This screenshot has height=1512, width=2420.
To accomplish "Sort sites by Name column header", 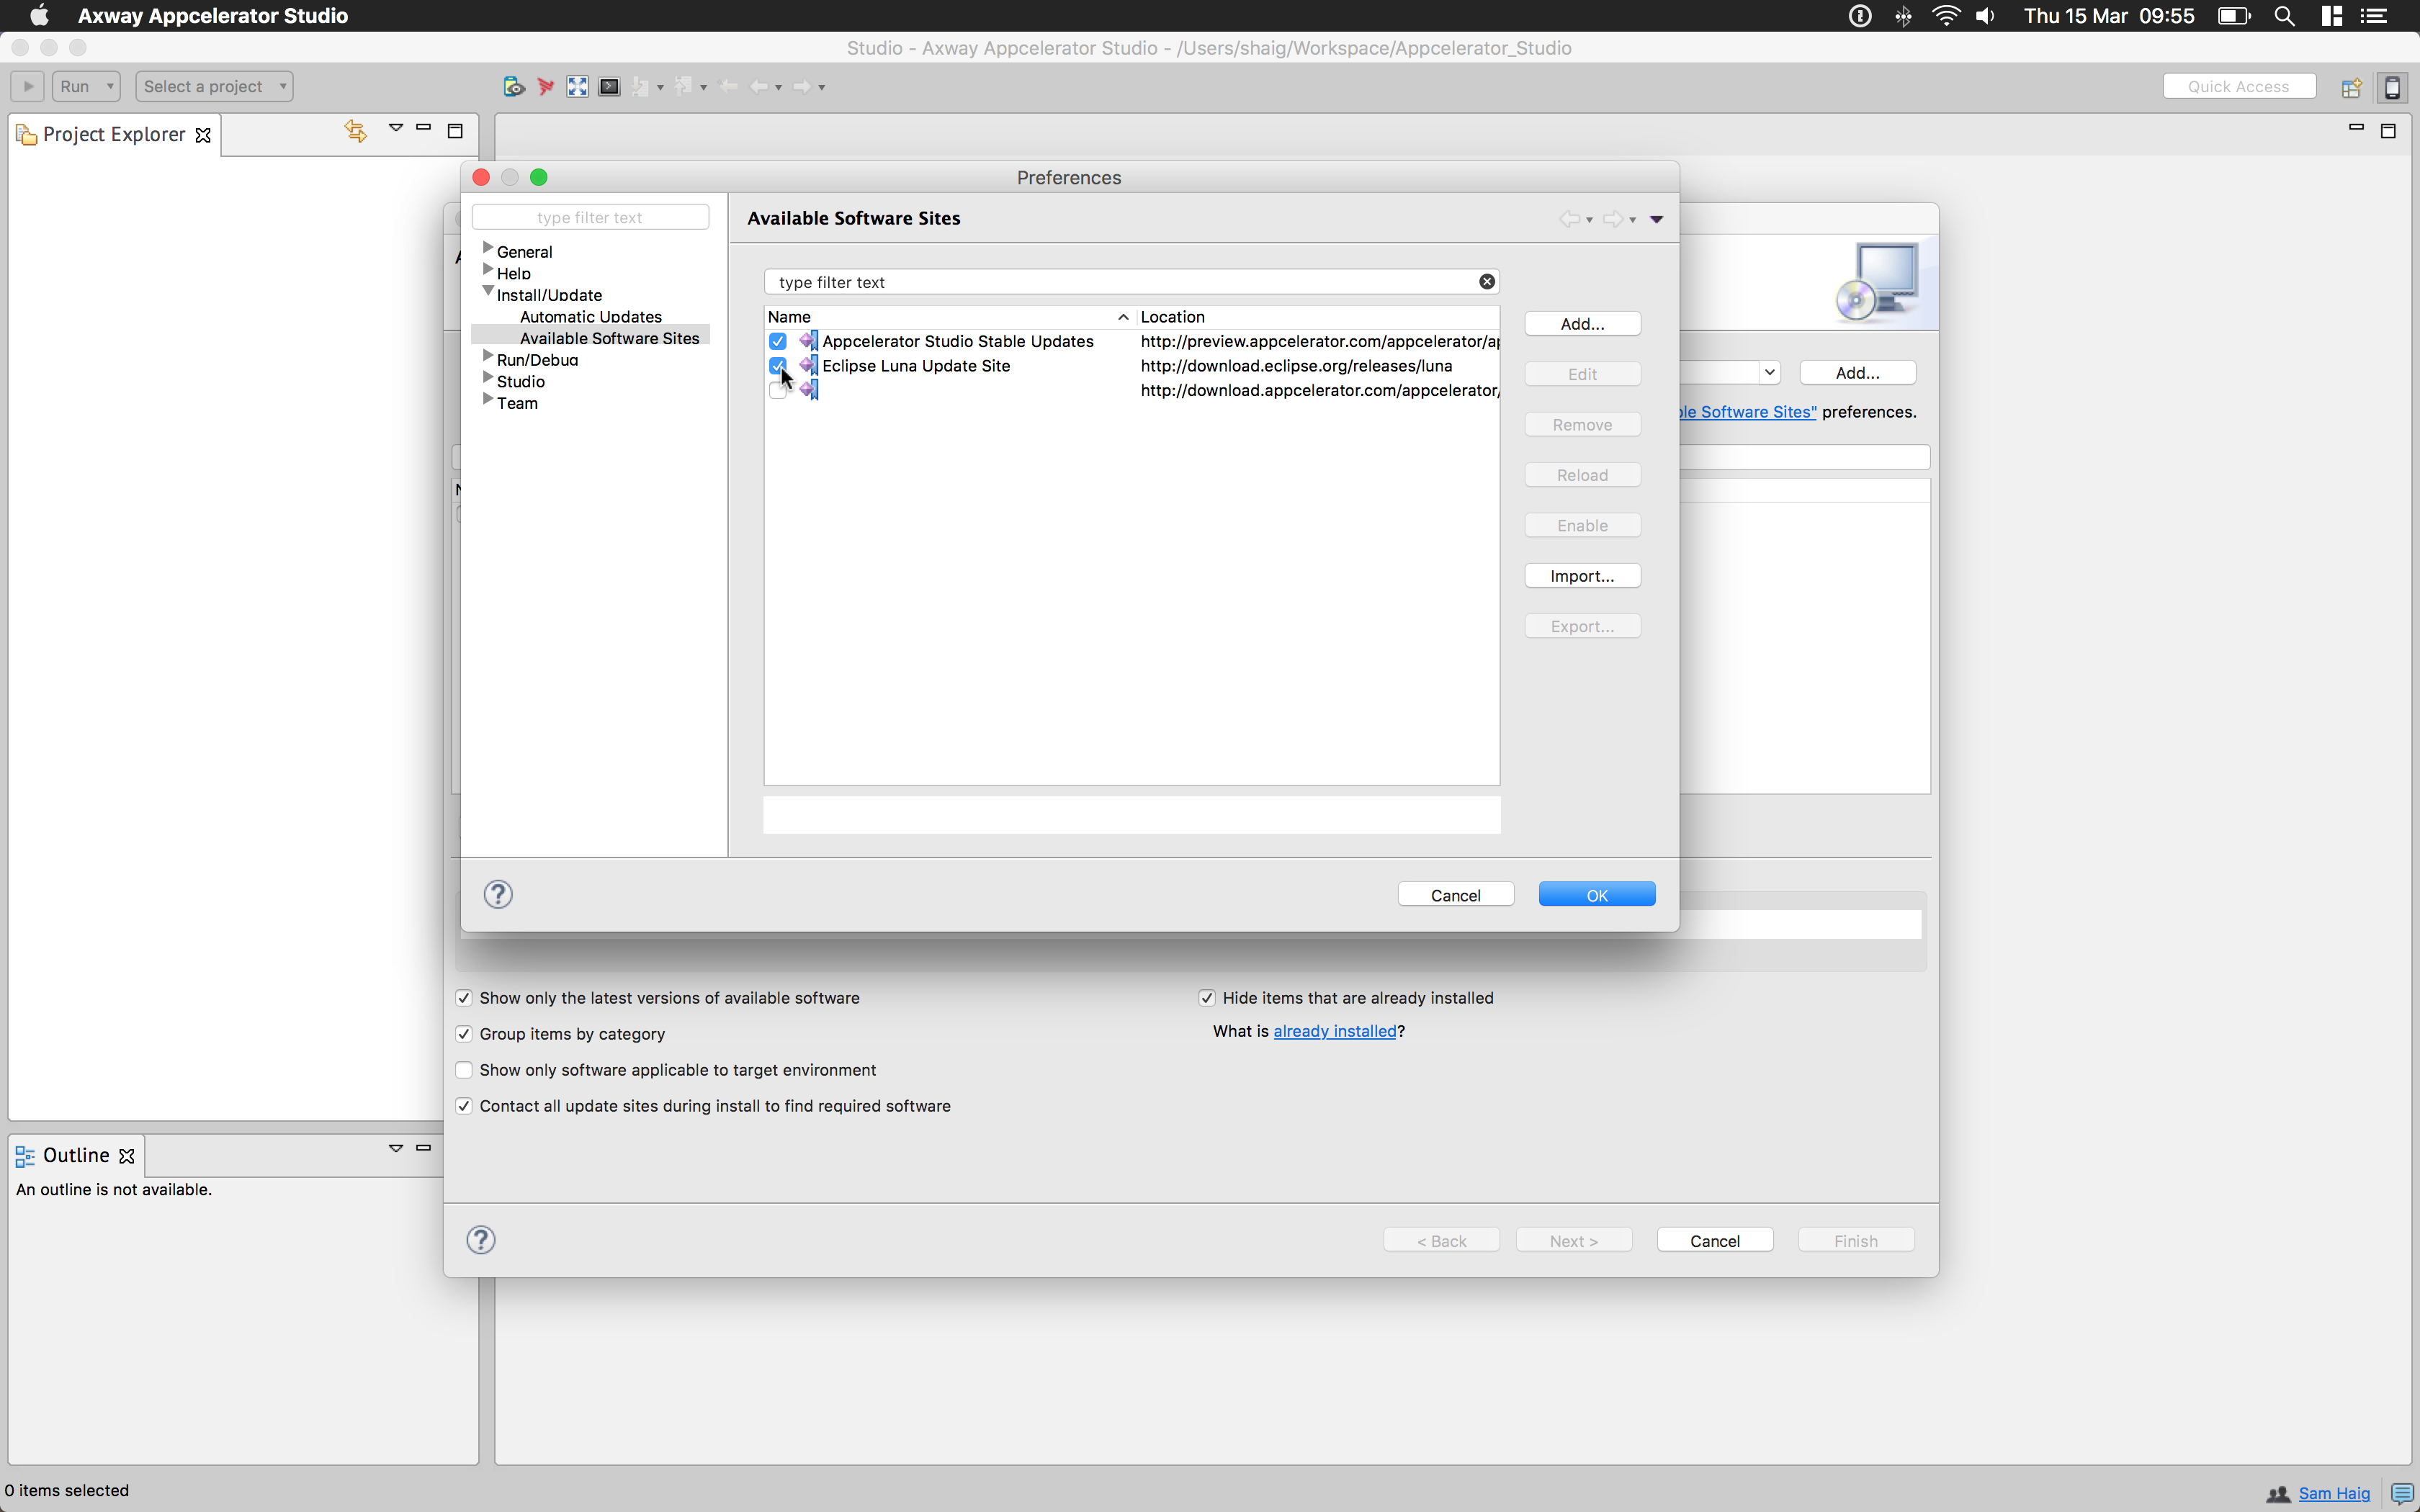I will point(949,317).
